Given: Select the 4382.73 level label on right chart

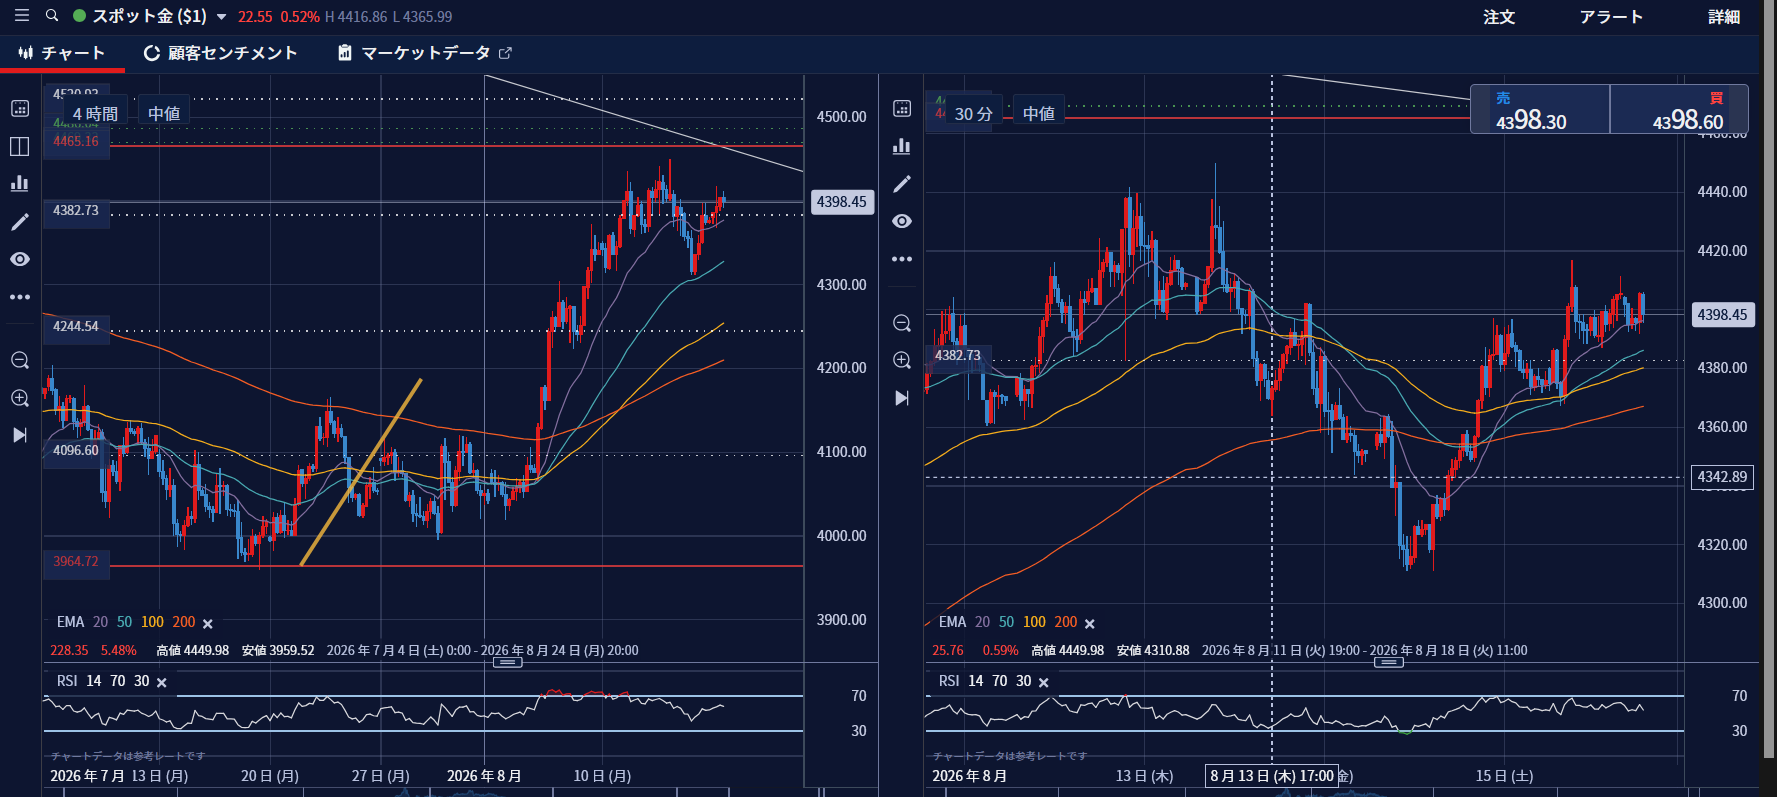Looking at the screenshot, I should (x=958, y=356).
